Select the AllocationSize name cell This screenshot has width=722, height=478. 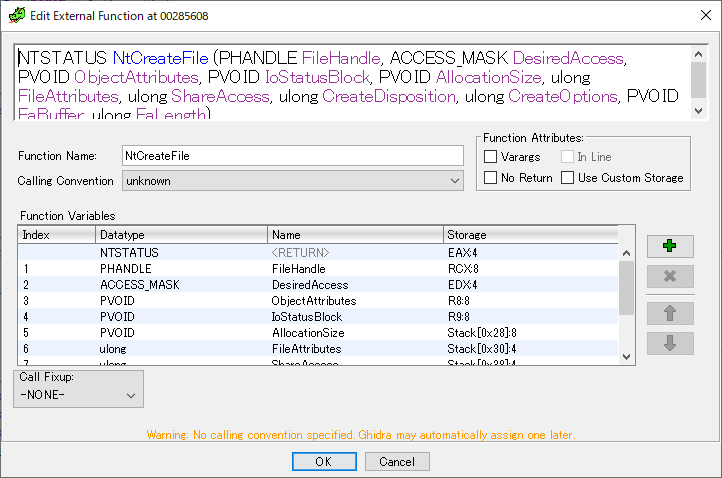355,333
